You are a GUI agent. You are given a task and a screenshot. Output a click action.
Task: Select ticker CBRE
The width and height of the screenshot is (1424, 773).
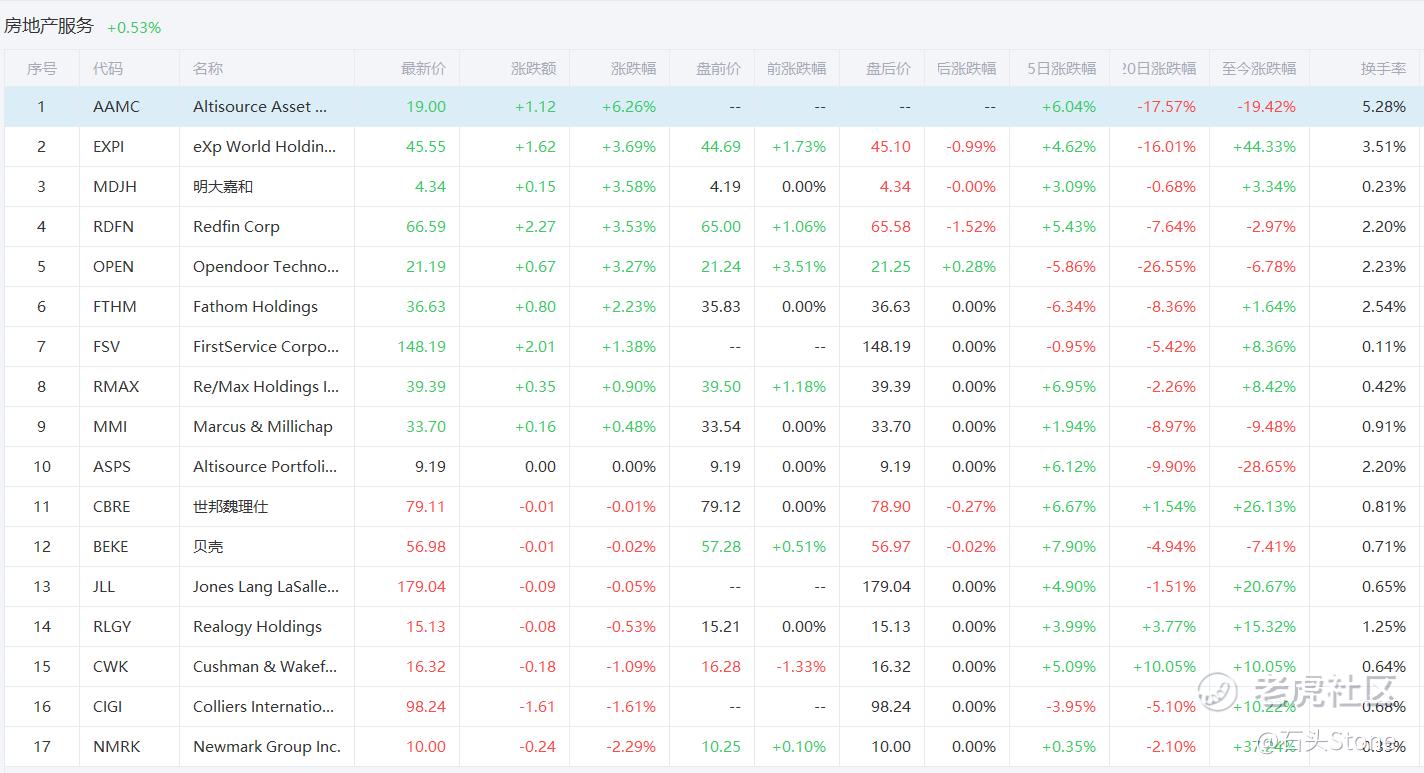[x=112, y=507]
